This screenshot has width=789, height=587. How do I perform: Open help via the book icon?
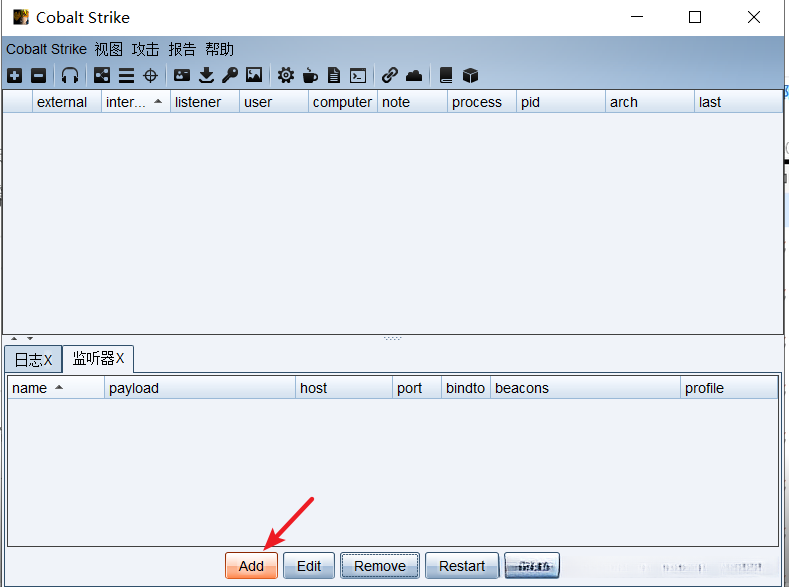point(446,75)
